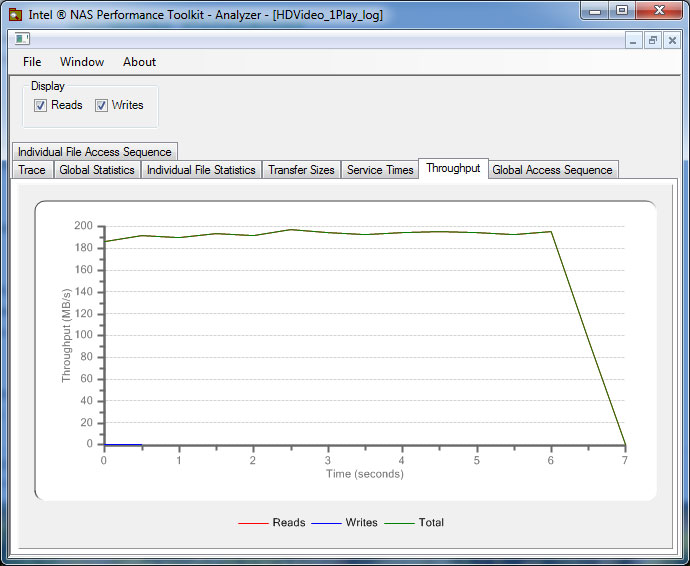Screen dimensions: 690x566
Task: Close the inner HDVideo log document
Action: 671,40
